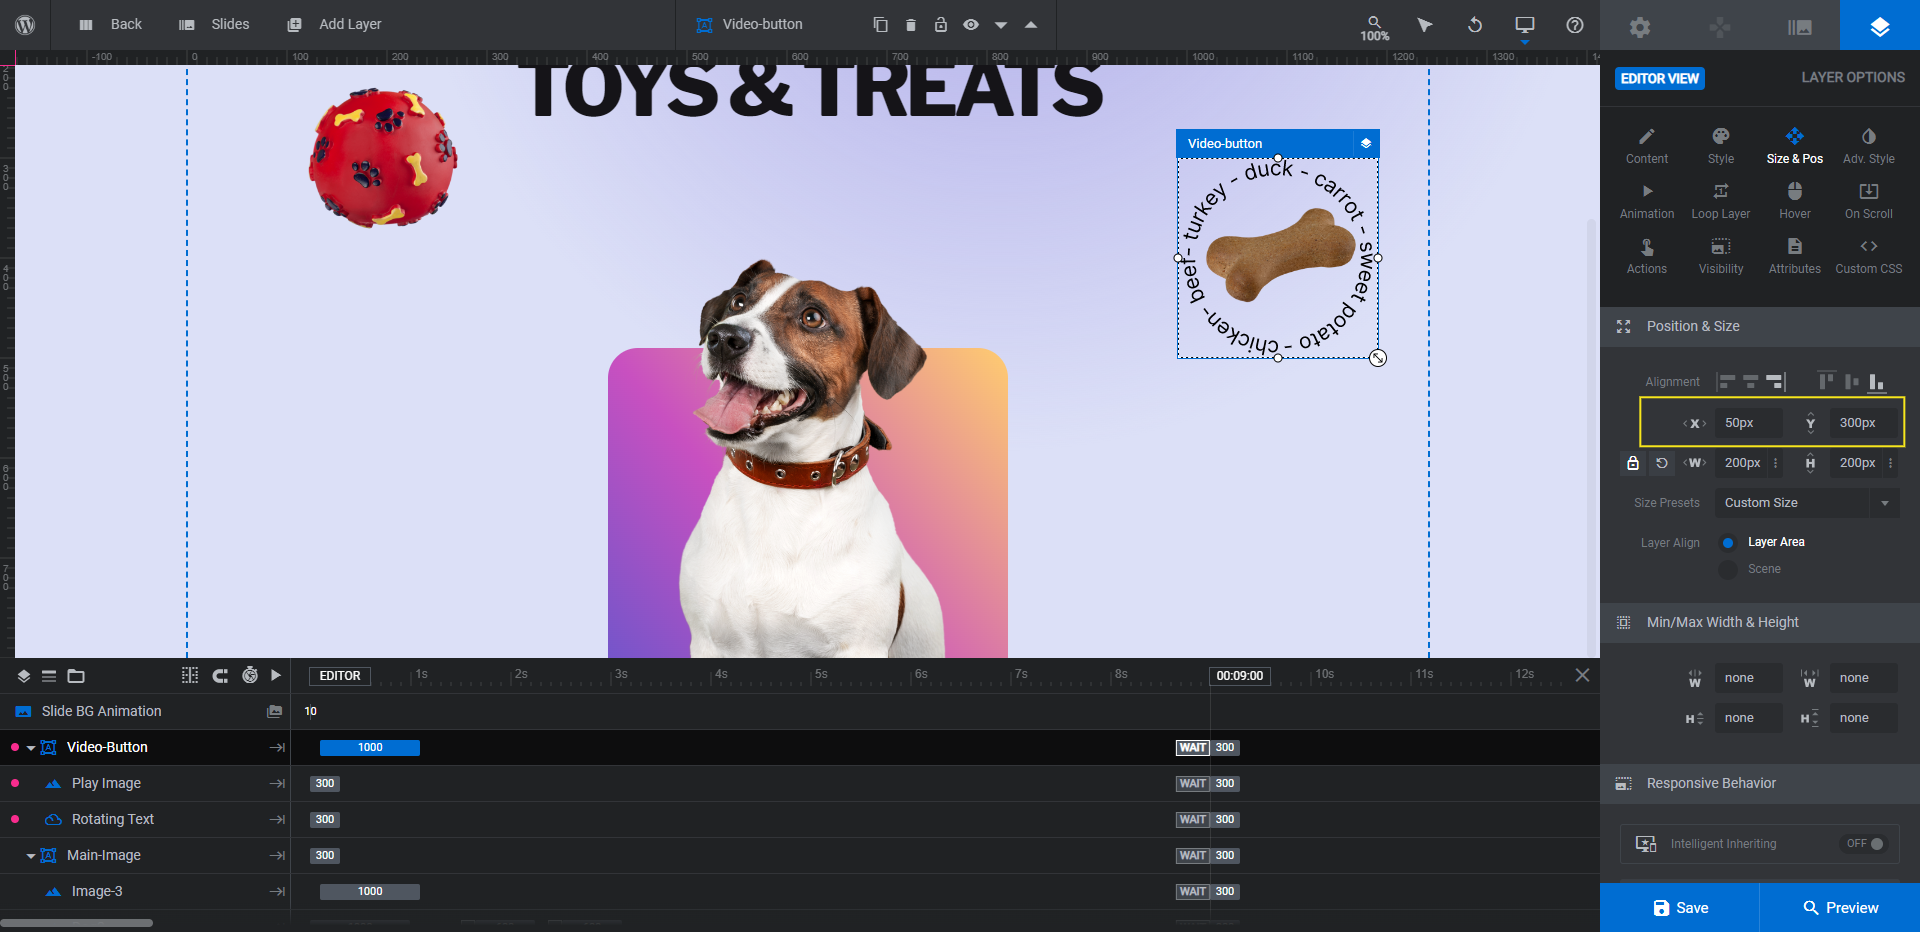Open the On Scroll settings
1920x932 pixels.
tap(1869, 201)
